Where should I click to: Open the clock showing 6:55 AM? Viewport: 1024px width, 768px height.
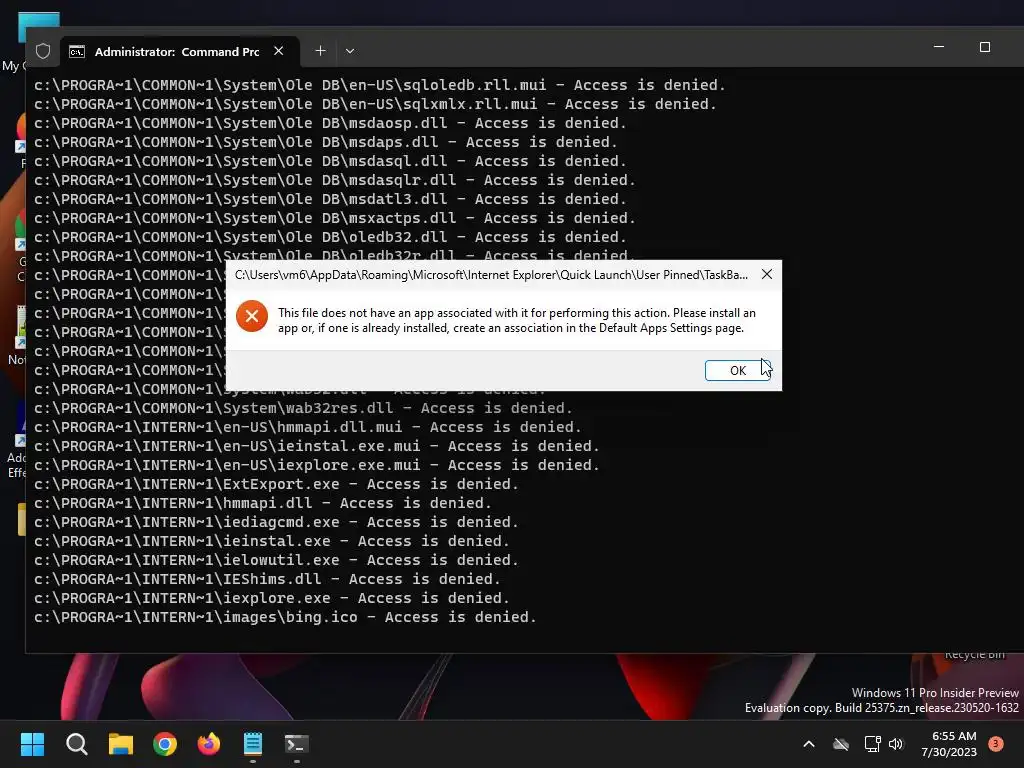(949, 744)
